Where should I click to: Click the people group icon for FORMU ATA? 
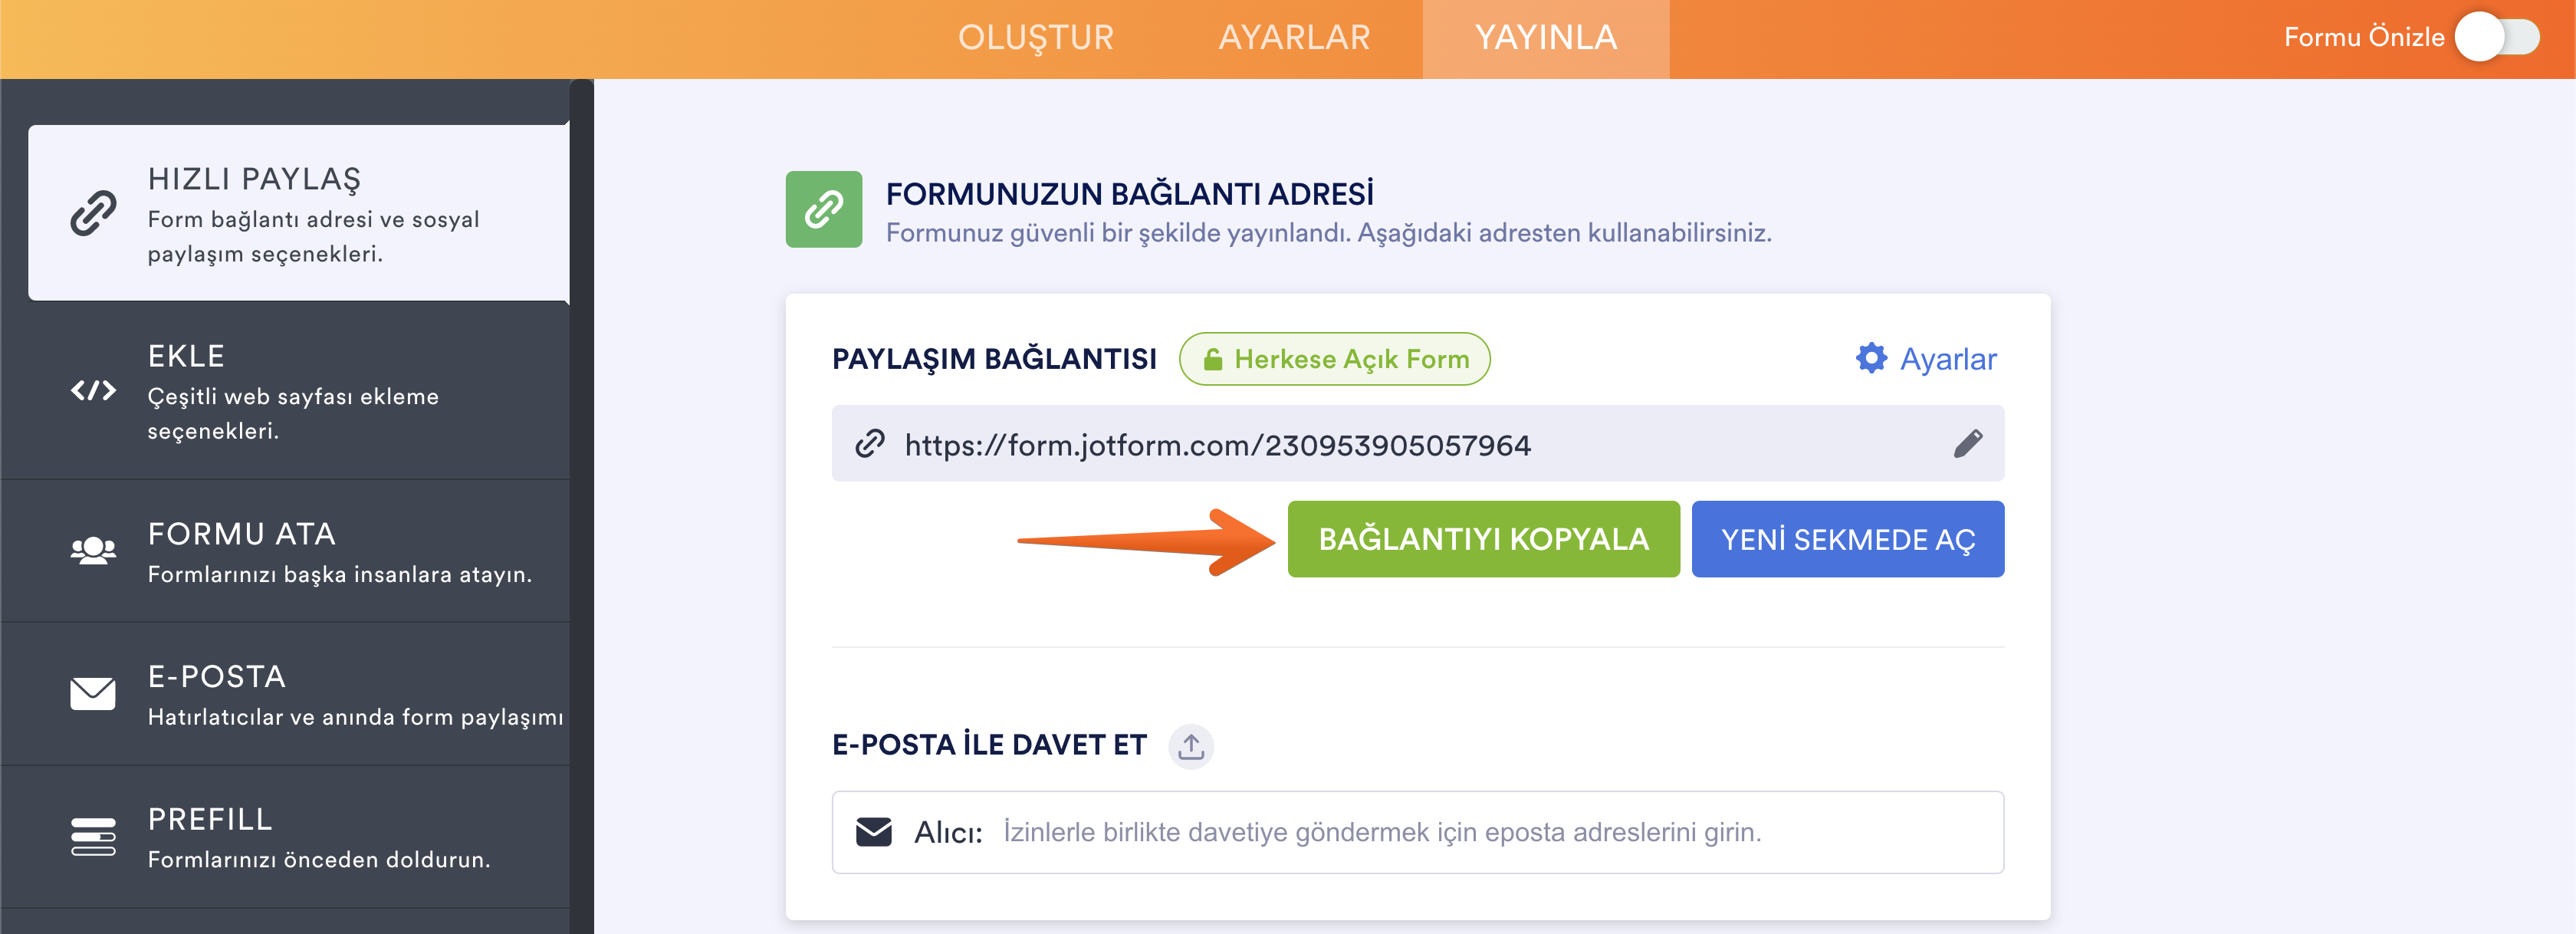93,550
